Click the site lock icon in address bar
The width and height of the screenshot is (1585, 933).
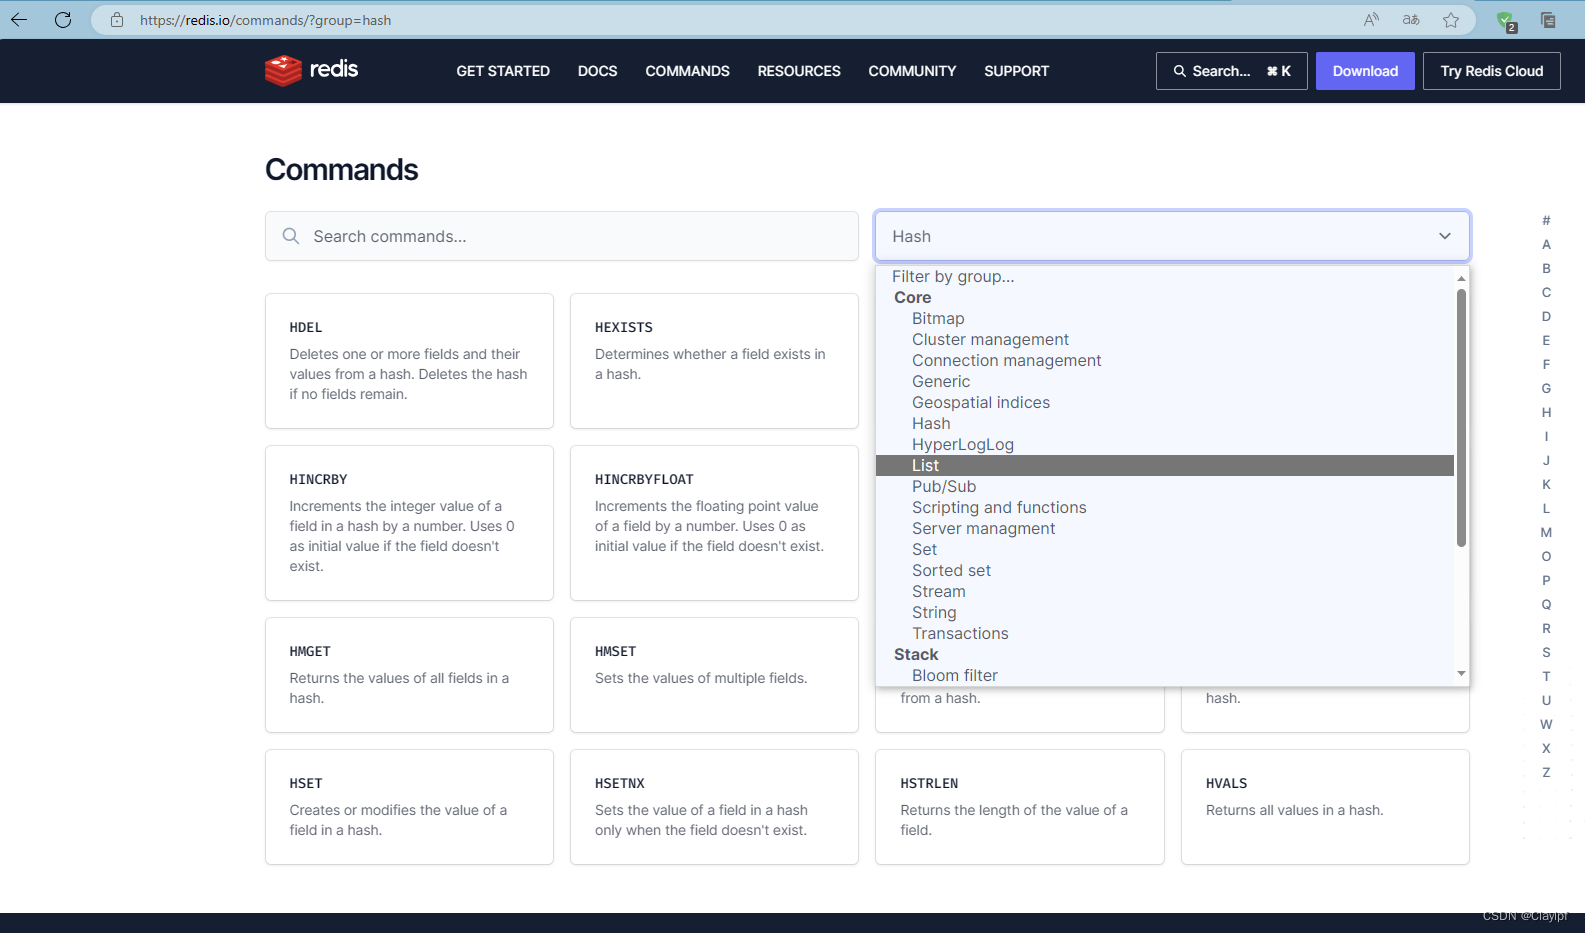[117, 20]
